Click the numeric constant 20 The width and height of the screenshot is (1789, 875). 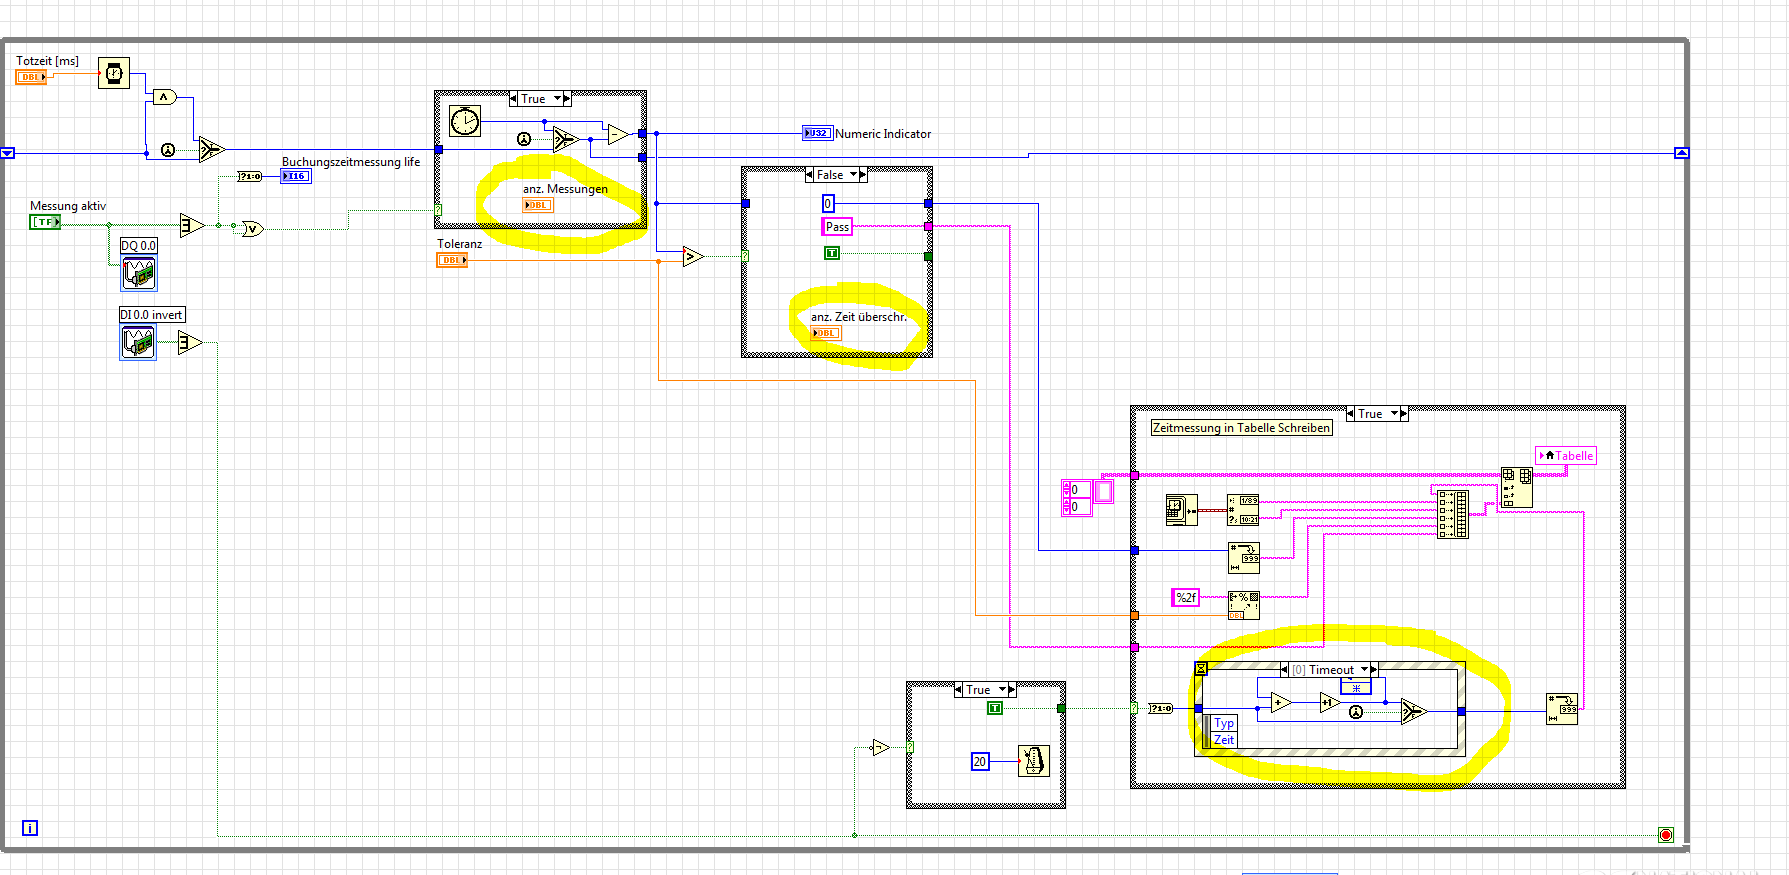tap(980, 761)
